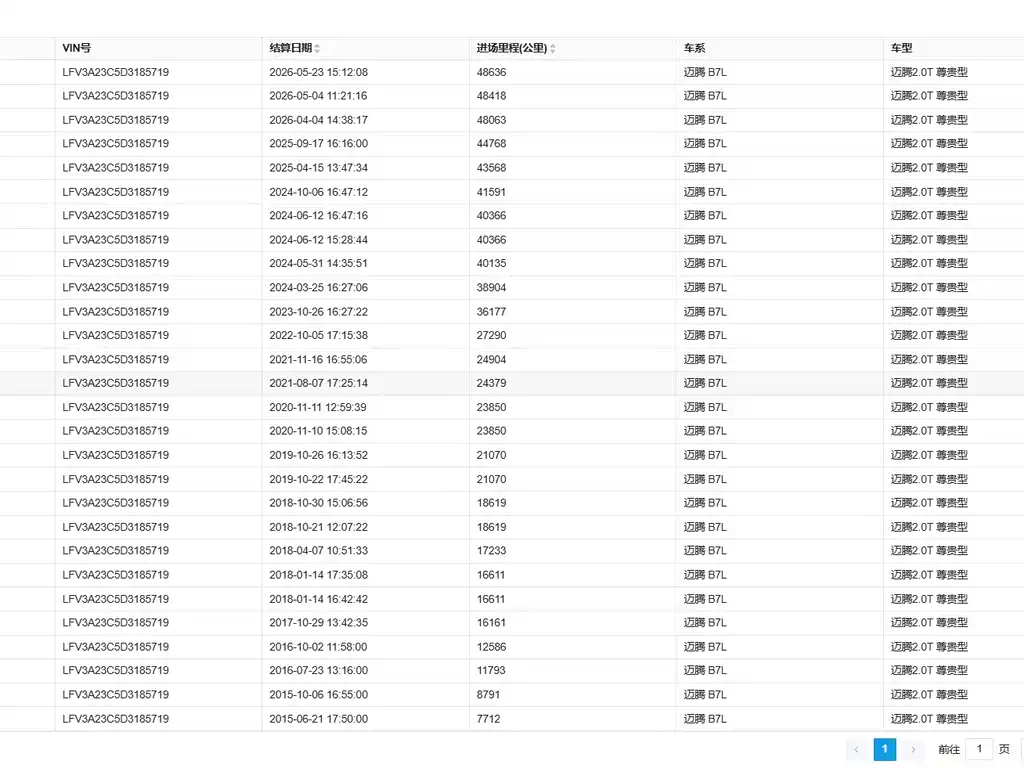Select date cell 2018-01-14 17:35:08

319,575
